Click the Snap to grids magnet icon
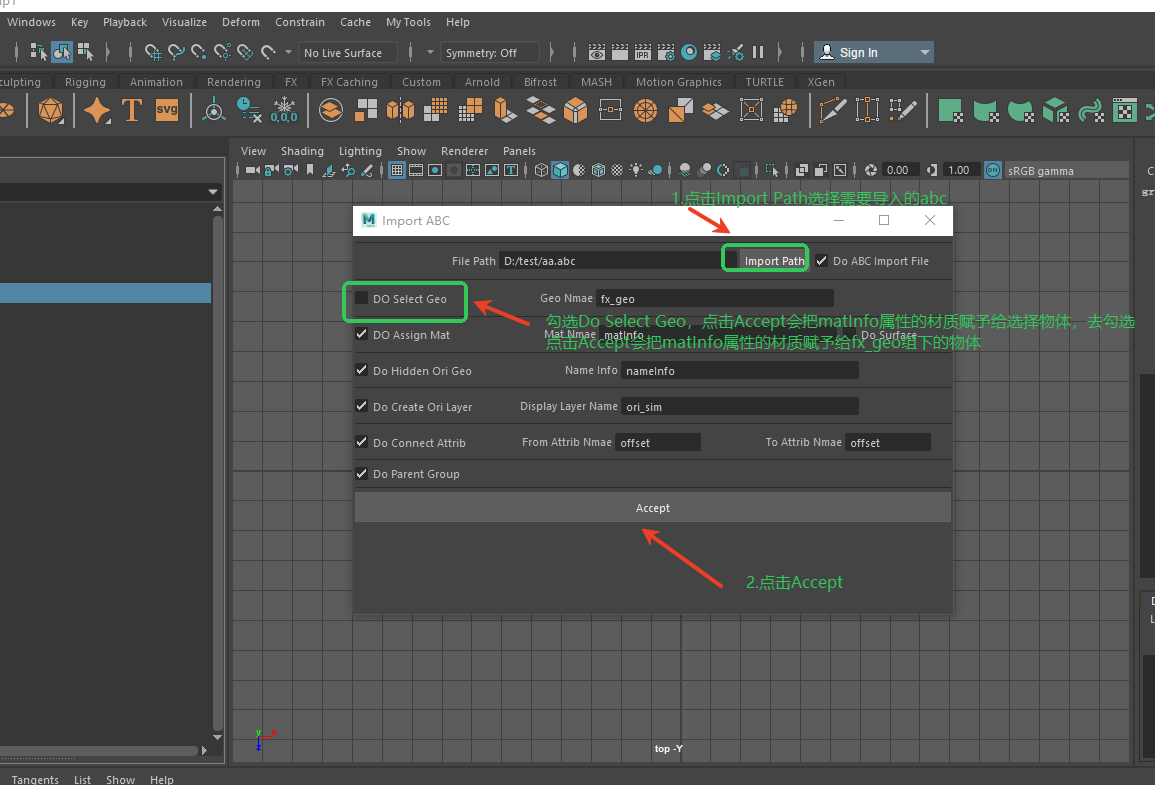 pos(153,53)
